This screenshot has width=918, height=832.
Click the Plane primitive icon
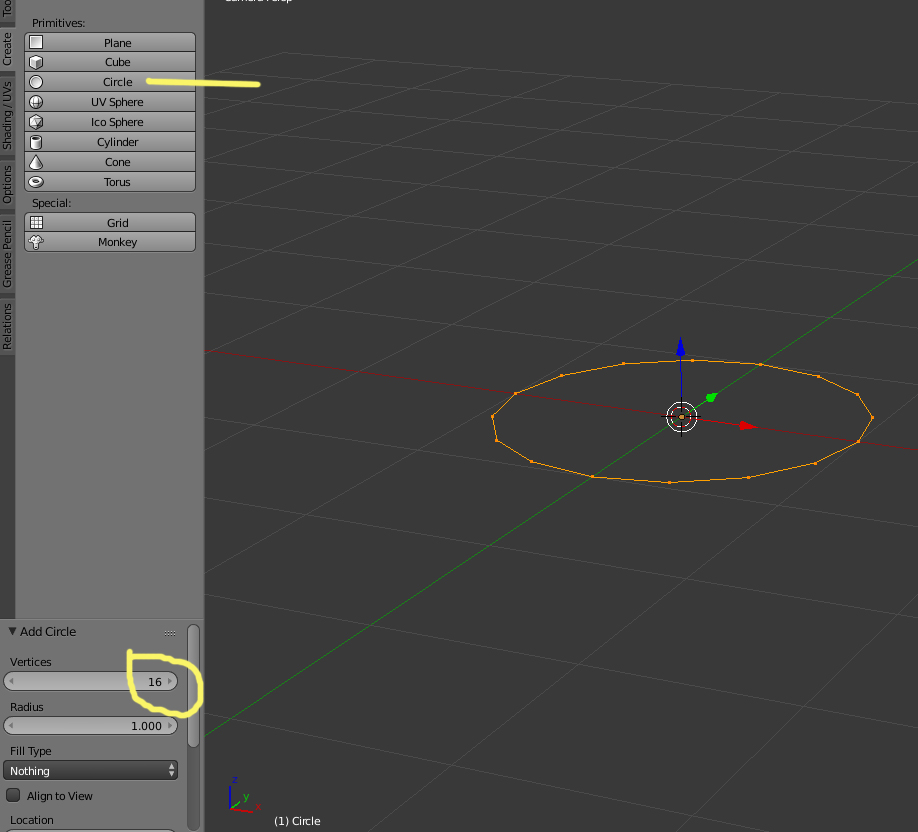pos(36,42)
